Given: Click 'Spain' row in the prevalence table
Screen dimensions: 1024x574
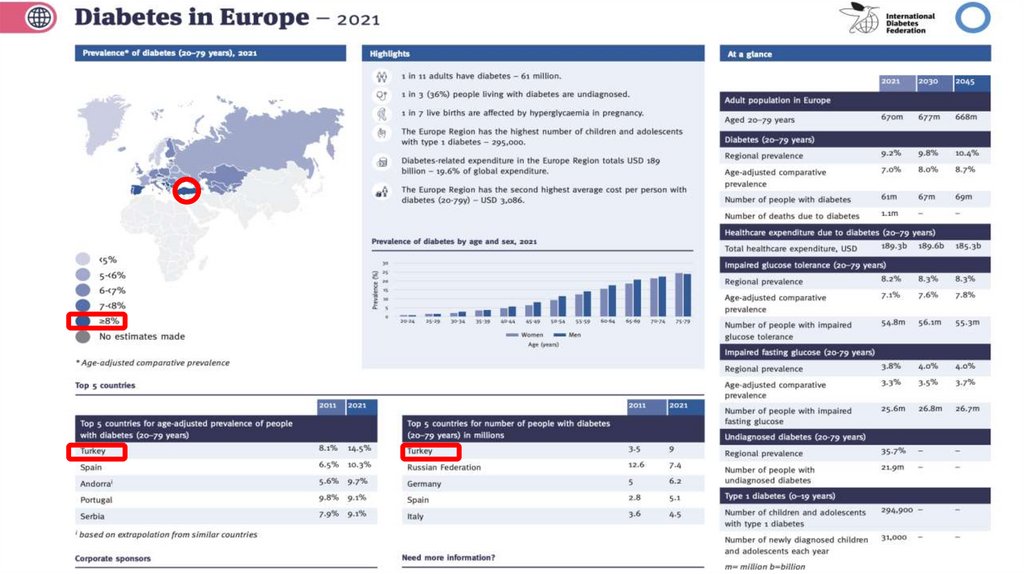Looking at the screenshot, I should click(x=226, y=467).
